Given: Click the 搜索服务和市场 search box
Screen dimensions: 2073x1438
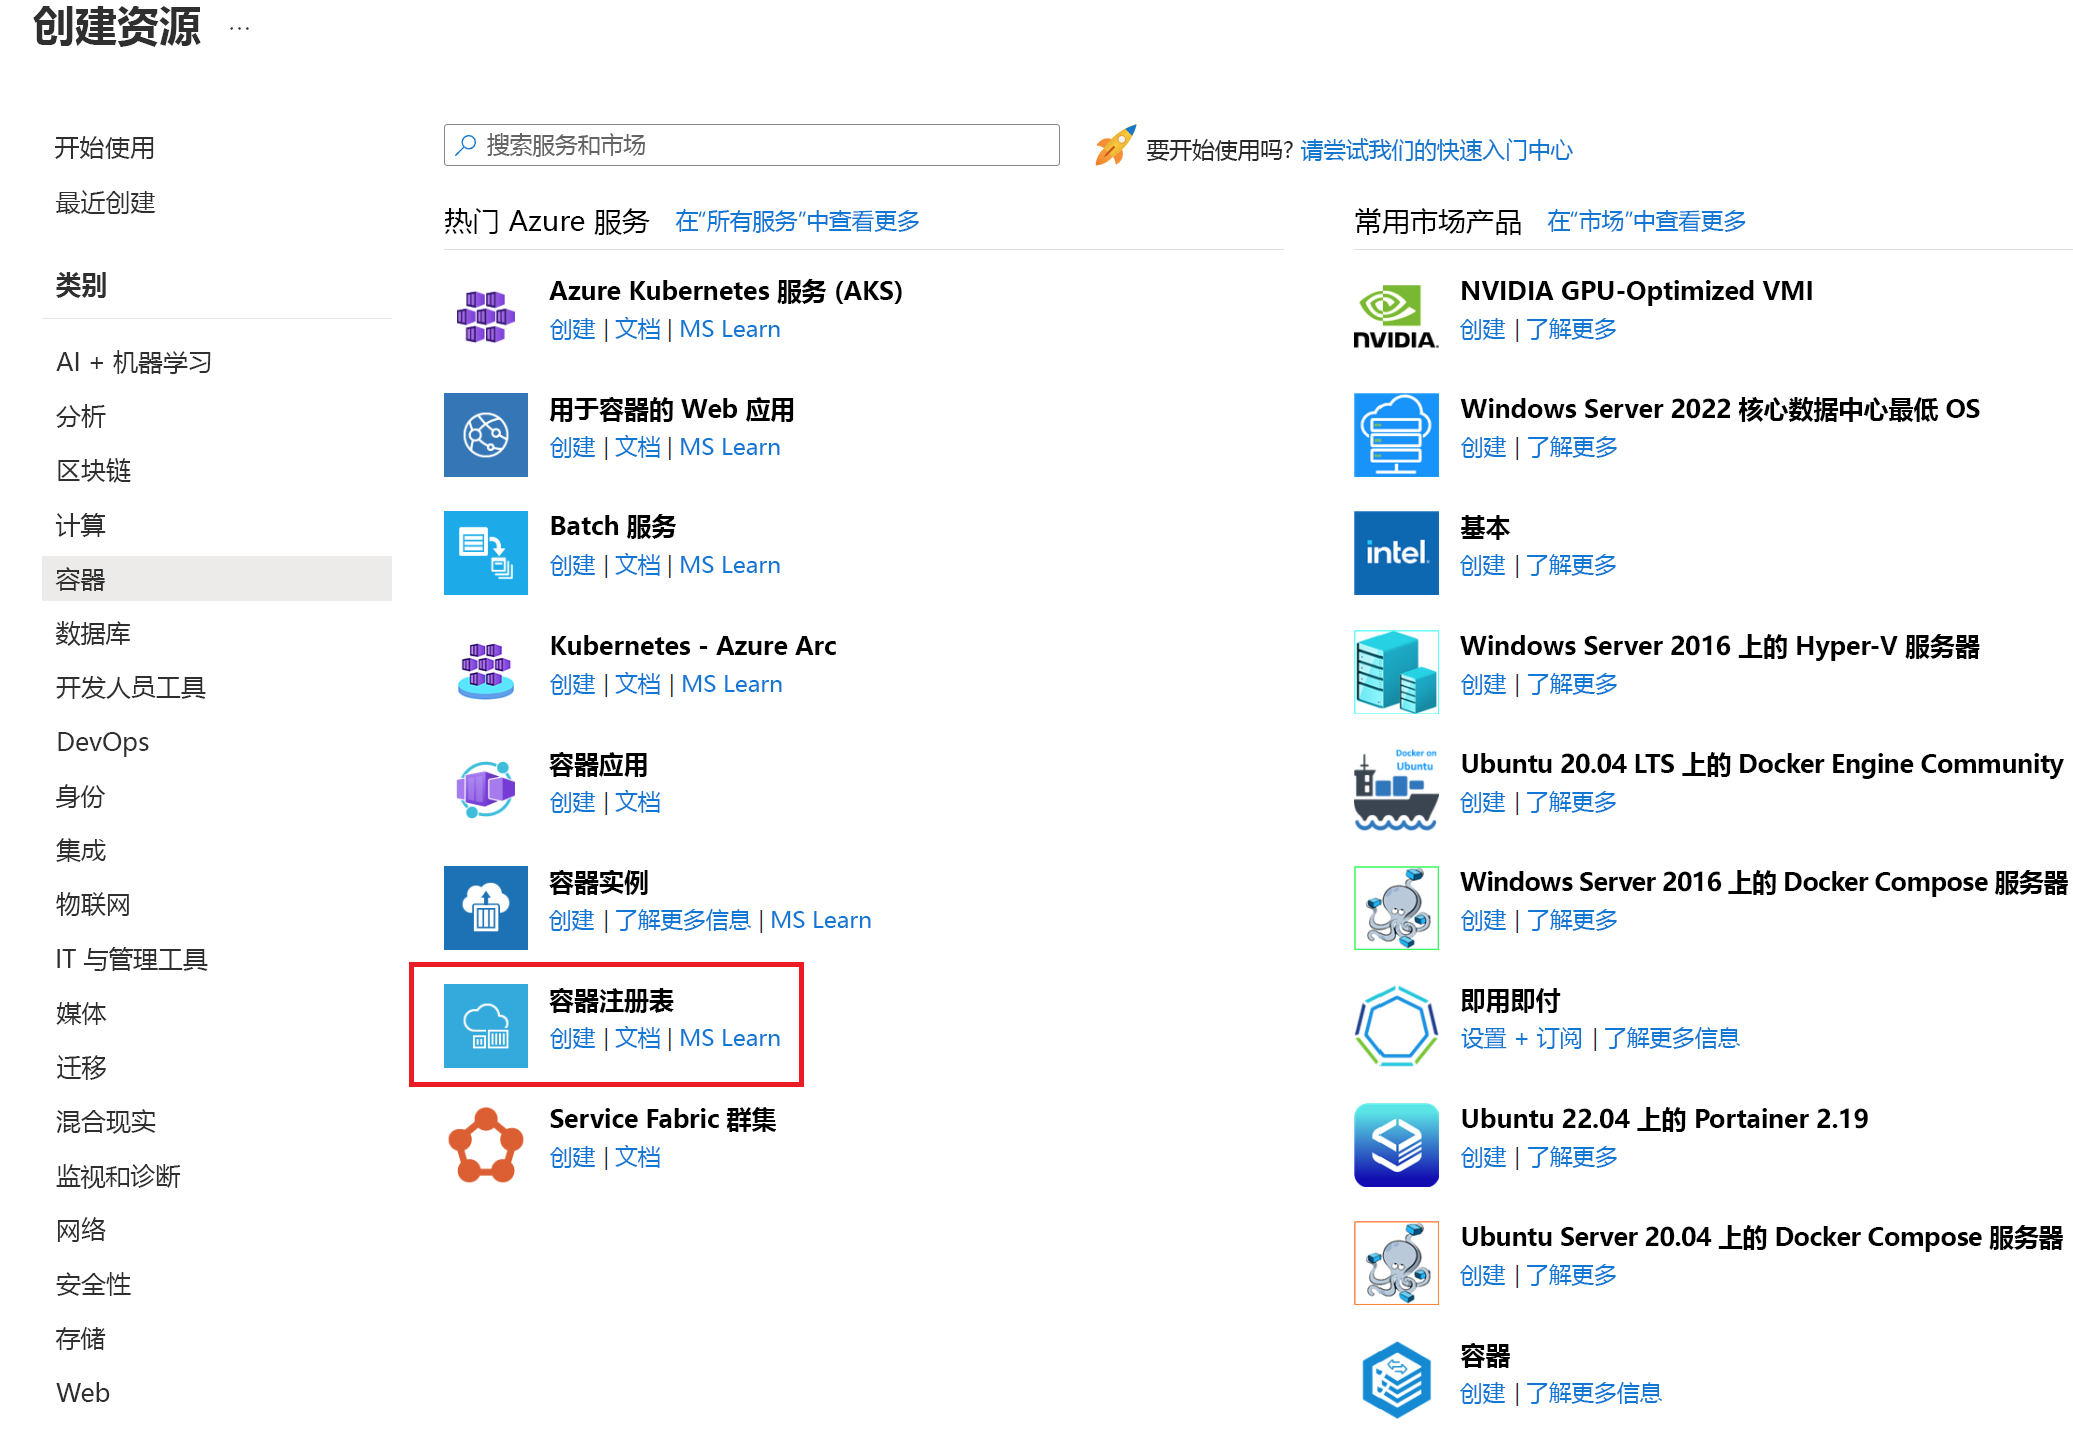Looking at the screenshot, I should 751,145.
